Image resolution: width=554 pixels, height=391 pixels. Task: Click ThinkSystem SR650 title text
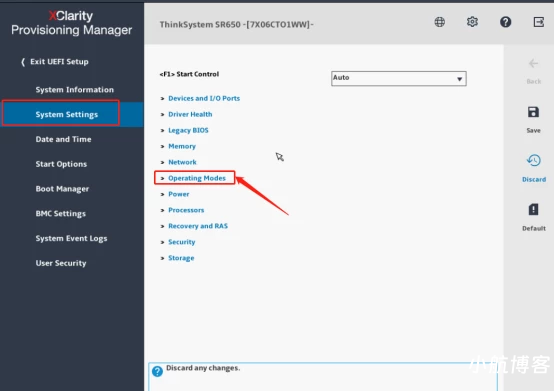pyautogui.click(x=236, y=24)
